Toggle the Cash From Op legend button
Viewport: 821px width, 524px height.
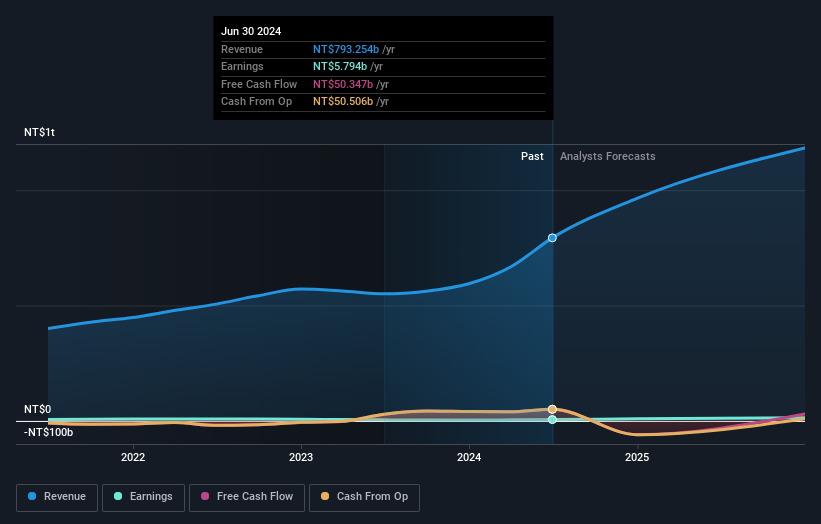click(364, 497)
